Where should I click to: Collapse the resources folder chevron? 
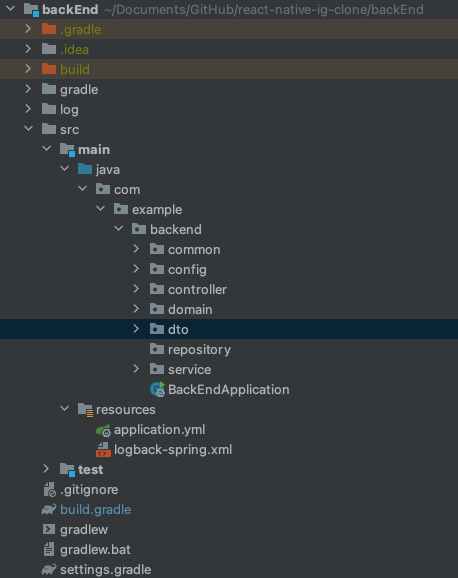[65, 408]
